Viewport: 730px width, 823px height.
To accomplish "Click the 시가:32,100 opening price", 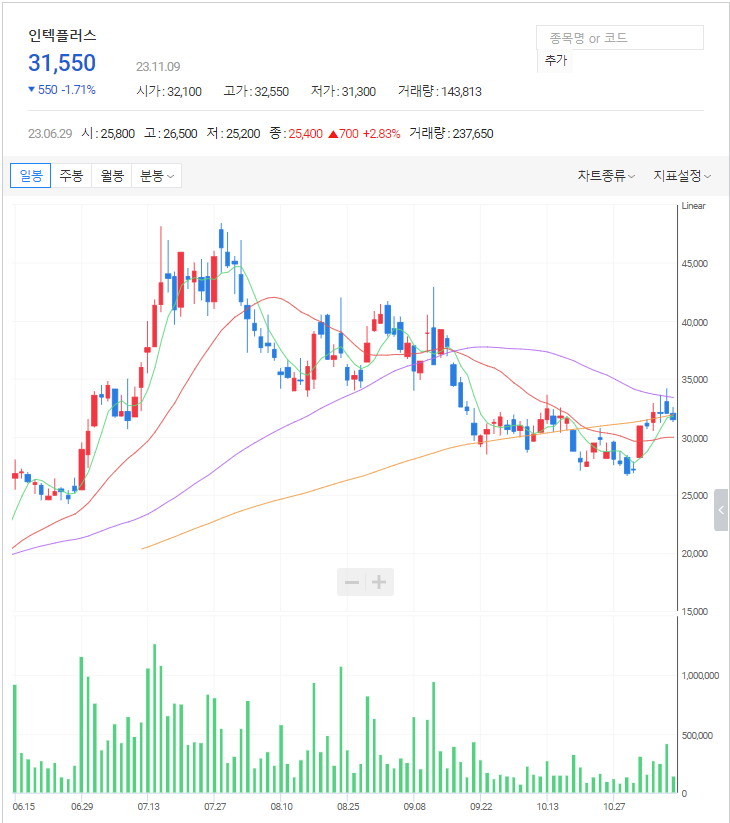I will pos(169,91).
